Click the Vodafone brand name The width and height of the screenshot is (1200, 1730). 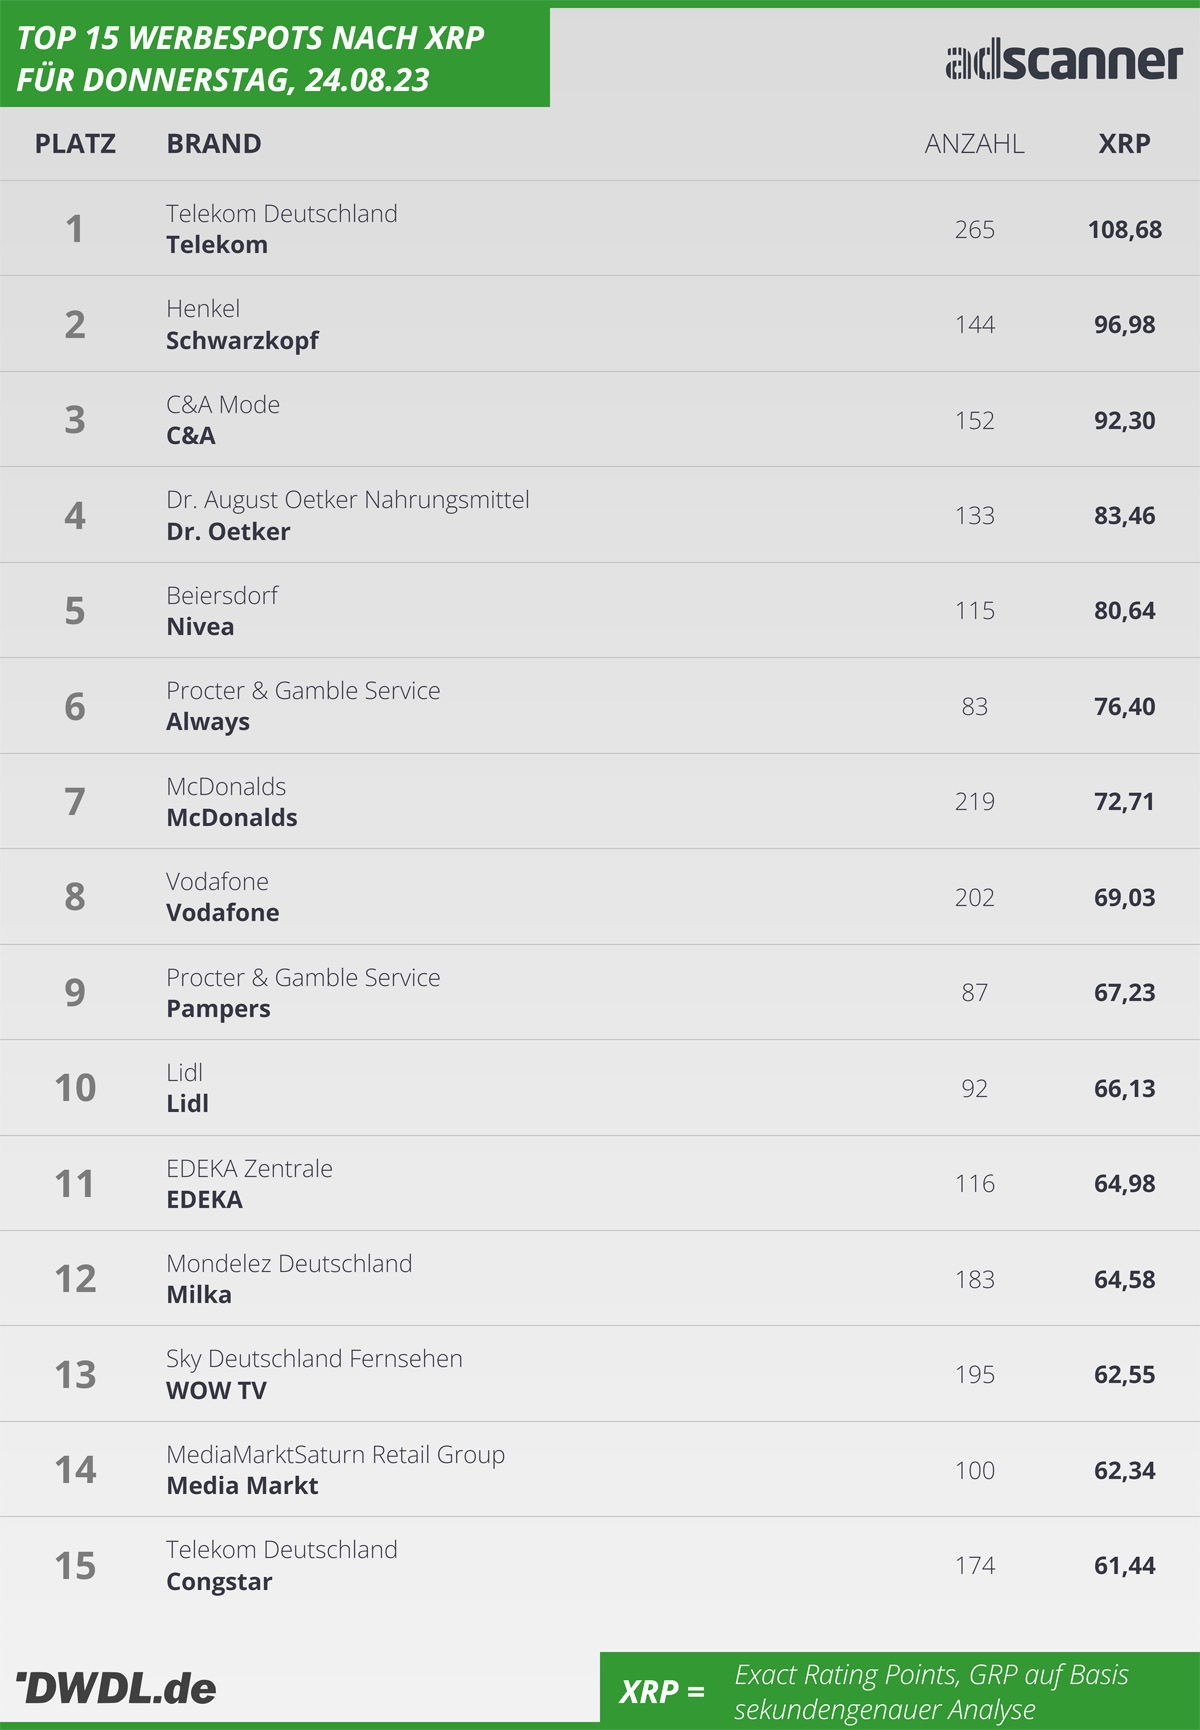(x=222, y=913)
